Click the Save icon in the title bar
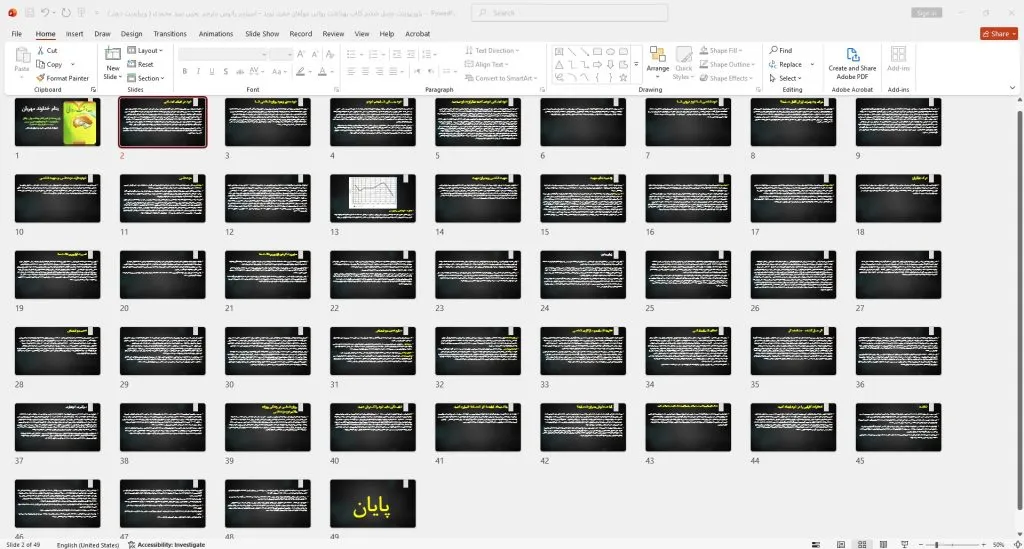The height and width of the screenshot is (549, 1024). 29,12
